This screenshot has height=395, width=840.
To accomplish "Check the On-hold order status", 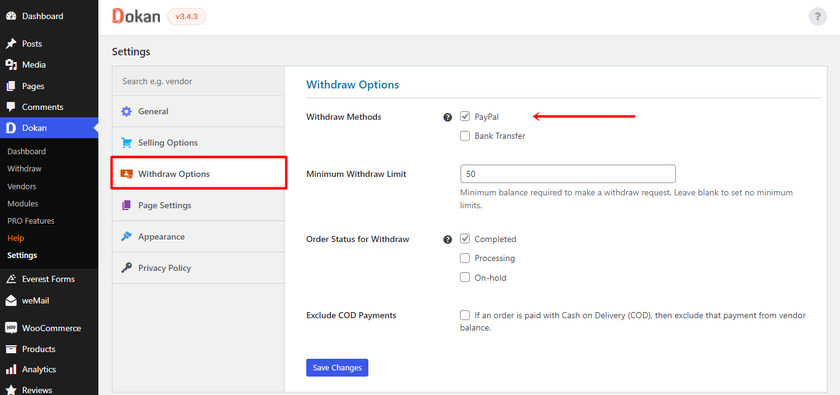I will point(465,278).
